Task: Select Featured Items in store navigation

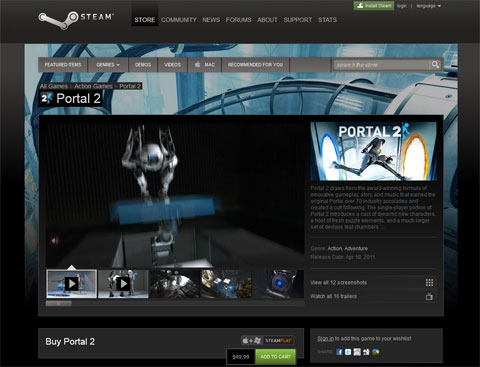Action: click(63, 65)
